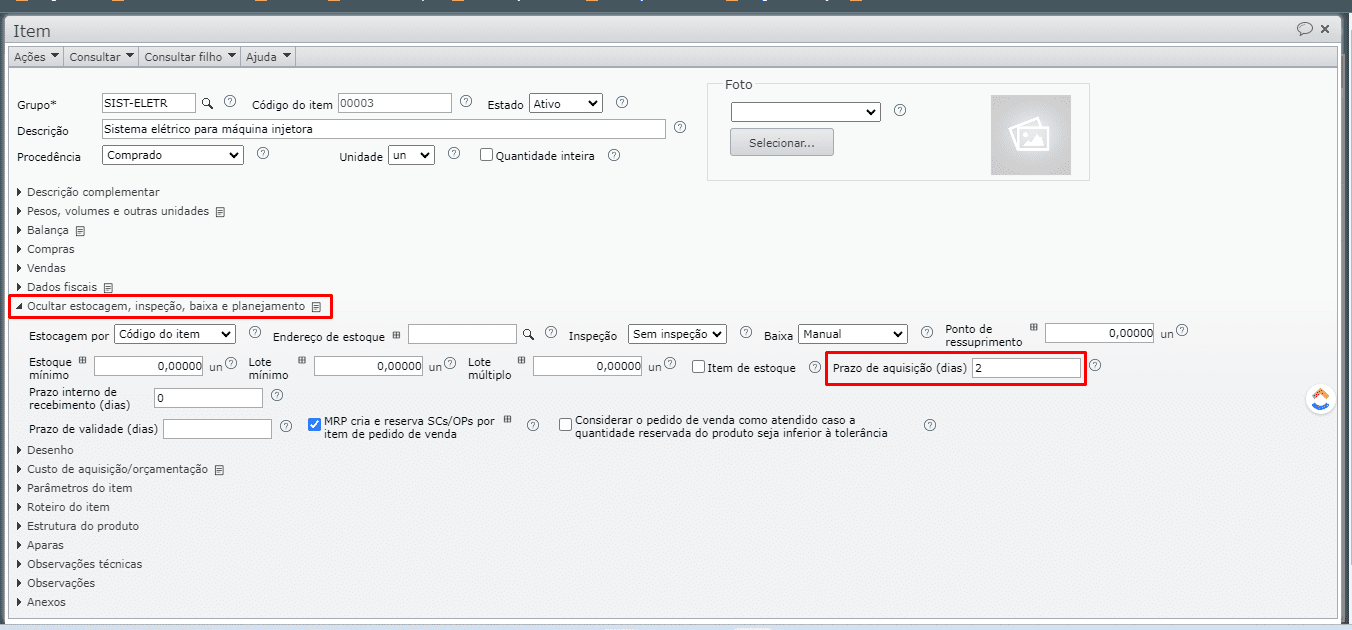Click help icon next to Quantidade inteira
1352x630 pixels.
[x=614, y=155]
